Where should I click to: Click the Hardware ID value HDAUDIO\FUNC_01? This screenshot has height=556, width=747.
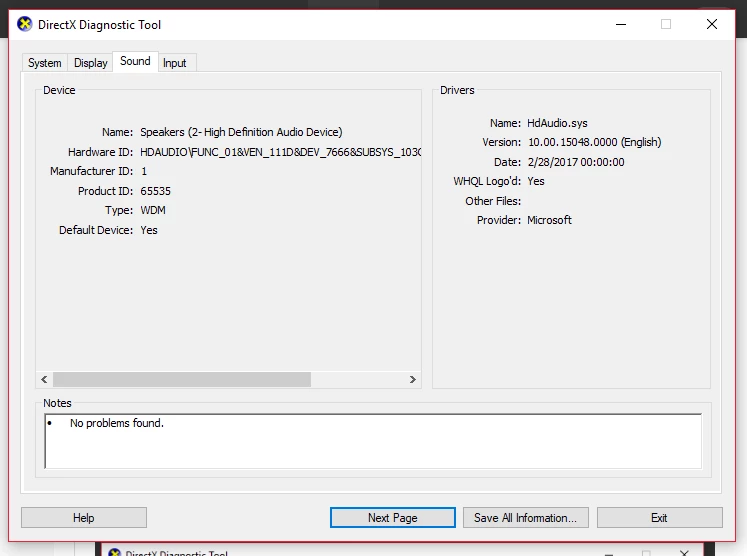tap(280, 152)
